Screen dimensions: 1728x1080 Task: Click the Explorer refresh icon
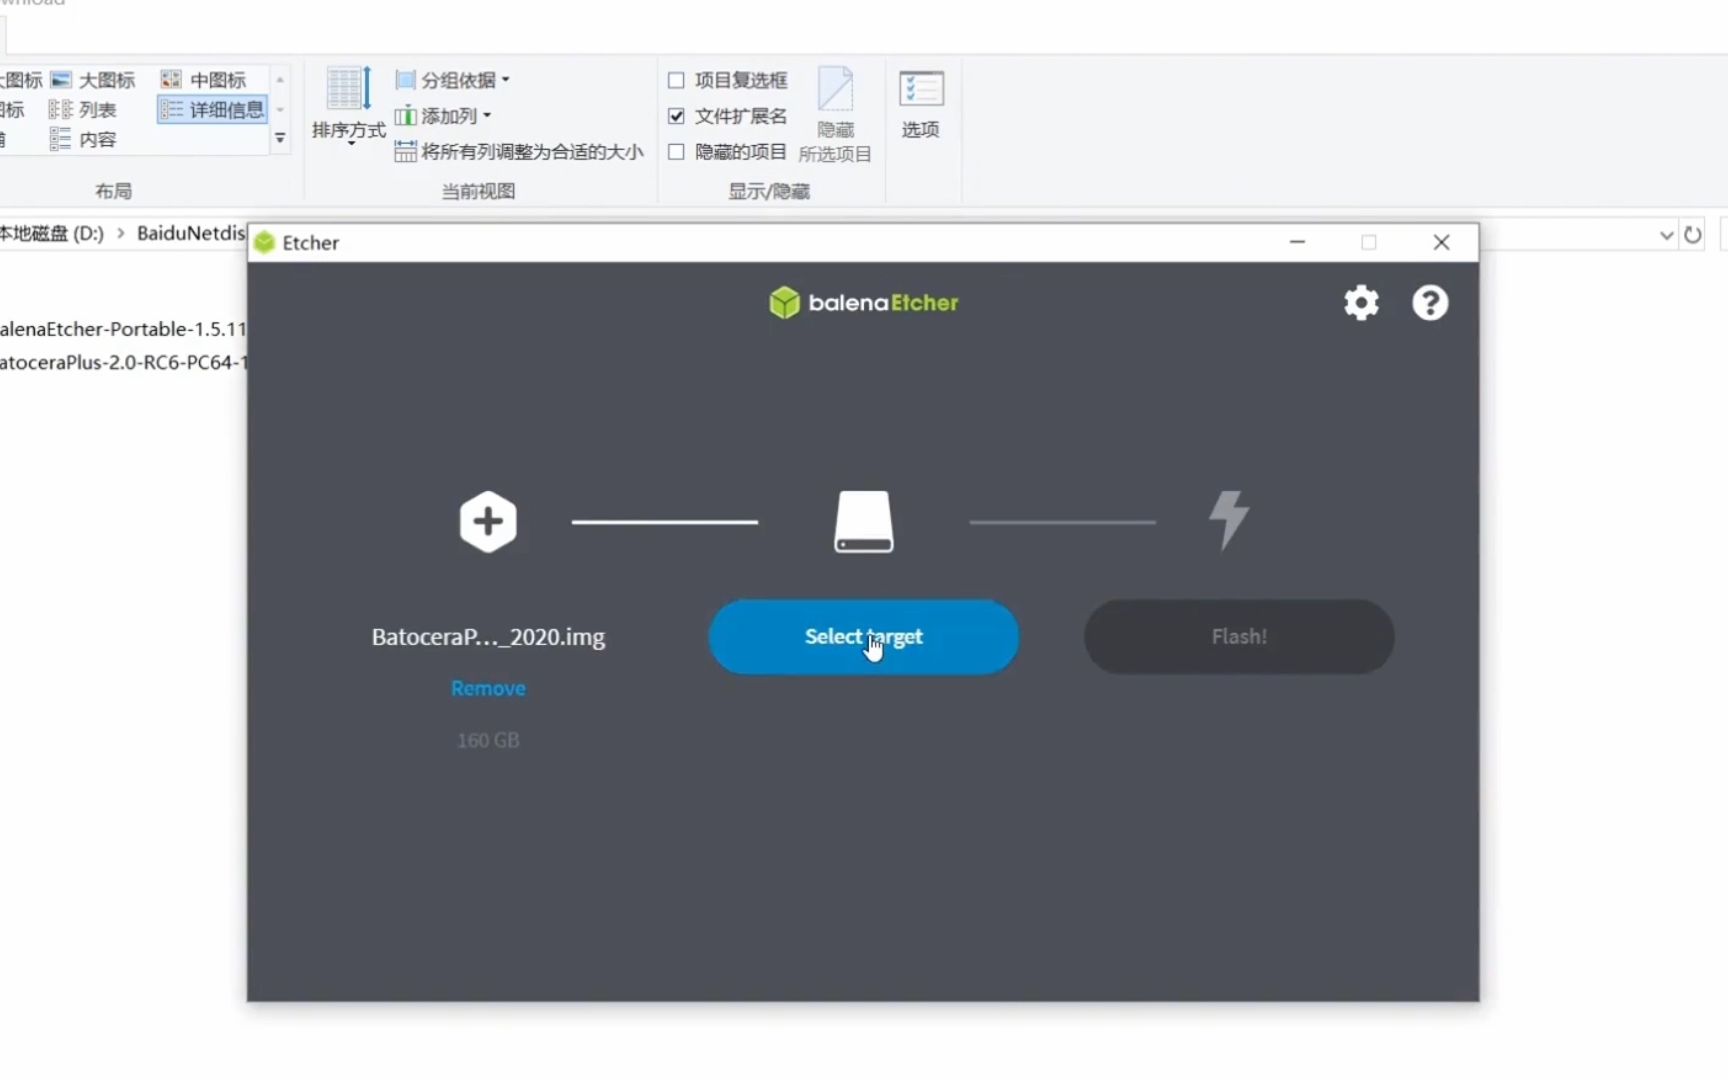tap(1692, 235)
